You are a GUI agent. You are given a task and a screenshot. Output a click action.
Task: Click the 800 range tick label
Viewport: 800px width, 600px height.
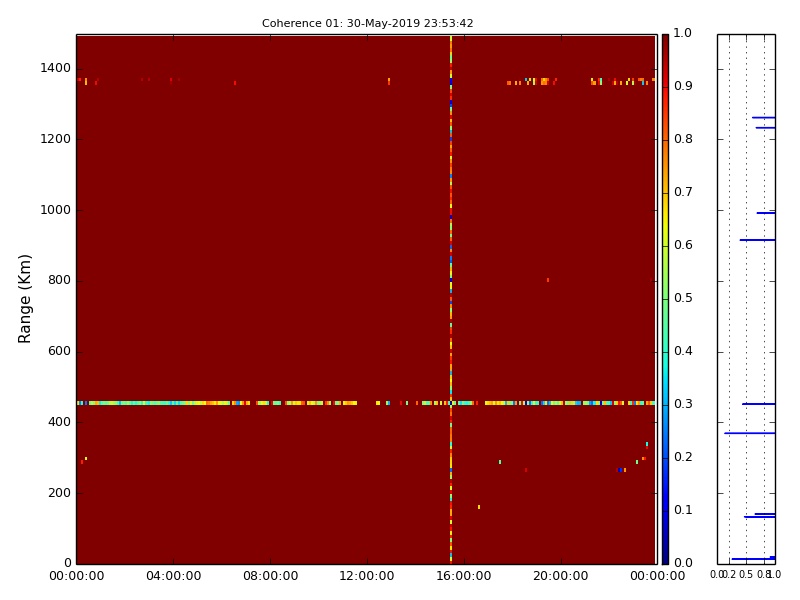pyautogui.click(x=59, y=280)
